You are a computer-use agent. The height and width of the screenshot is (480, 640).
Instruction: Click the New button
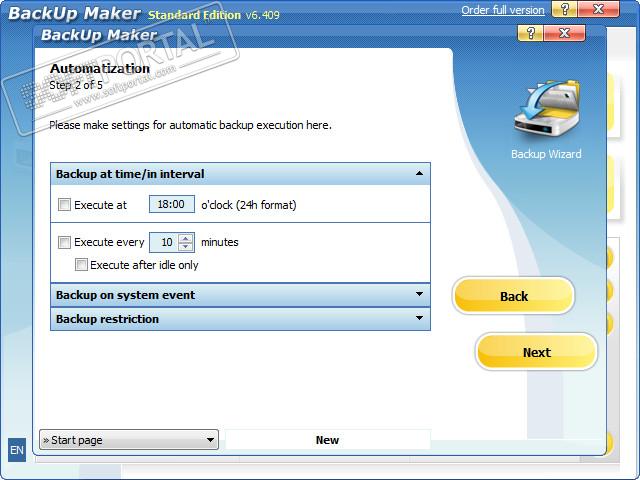tap(327, 440)
